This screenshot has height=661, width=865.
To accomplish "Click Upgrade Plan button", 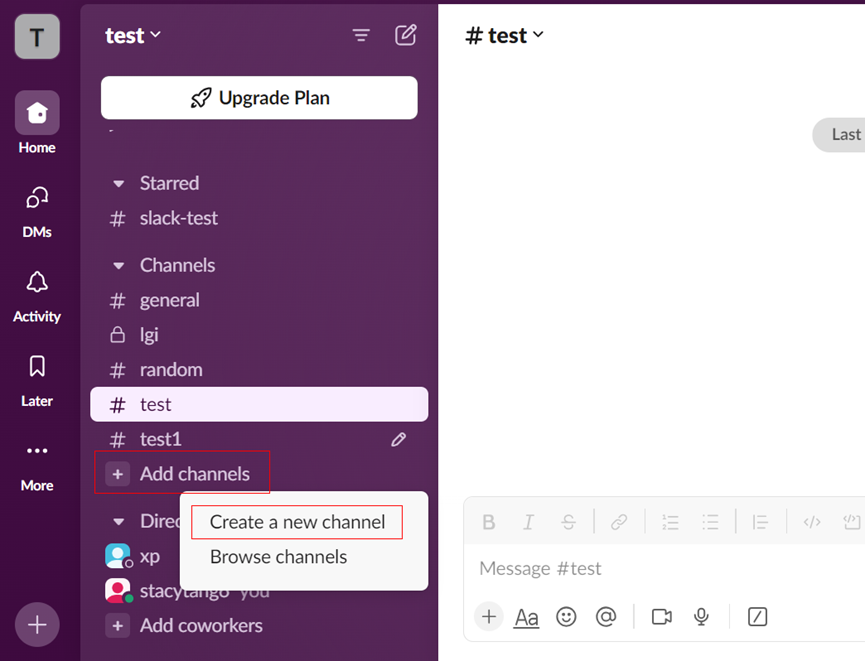I will (x=259, y=98).
